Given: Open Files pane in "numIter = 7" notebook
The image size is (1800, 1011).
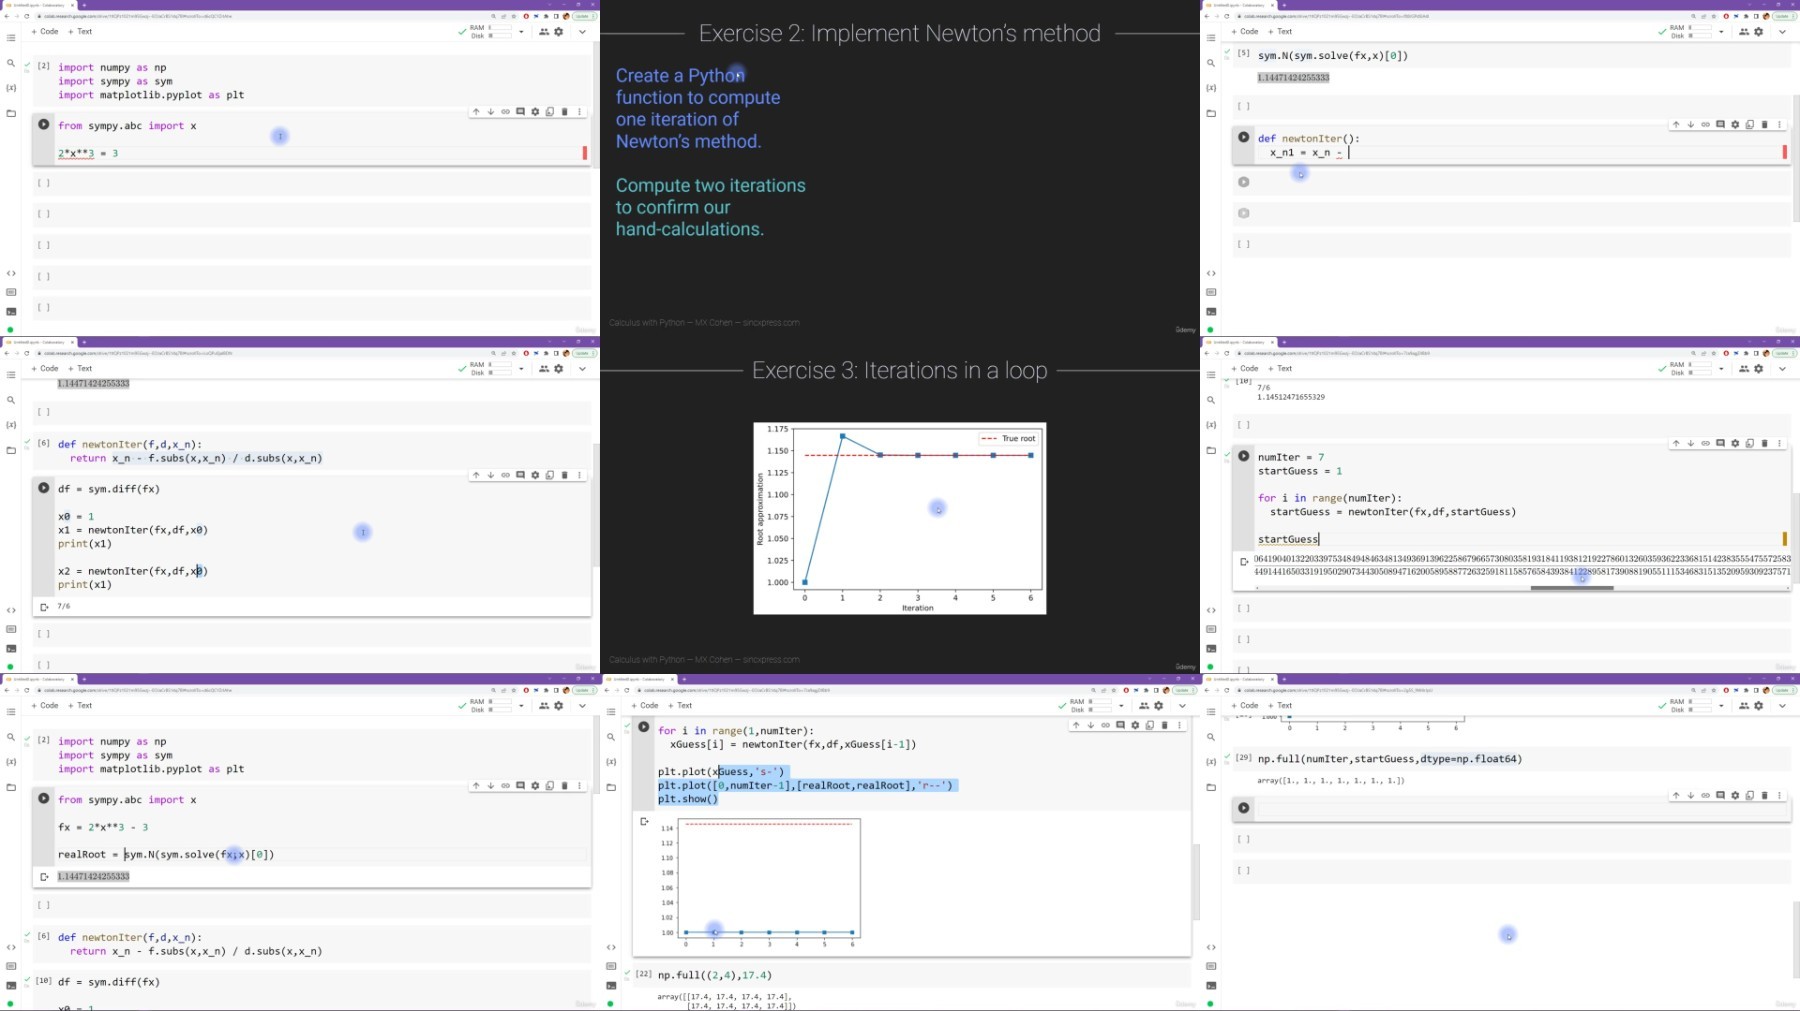Looking at the screenshot, I should [x=1211, y=450].
